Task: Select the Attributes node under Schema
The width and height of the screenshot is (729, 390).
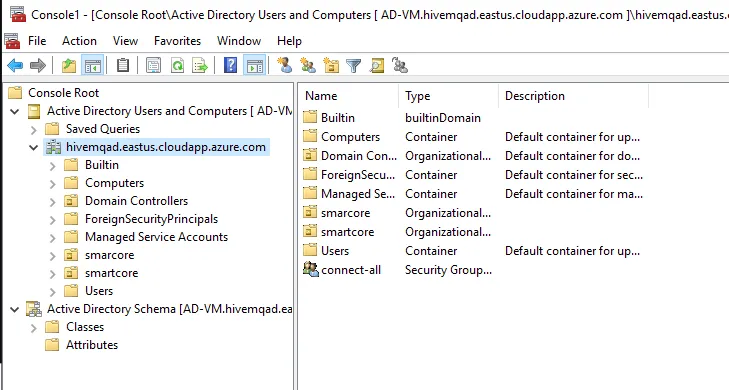Action: click(92, 345)
